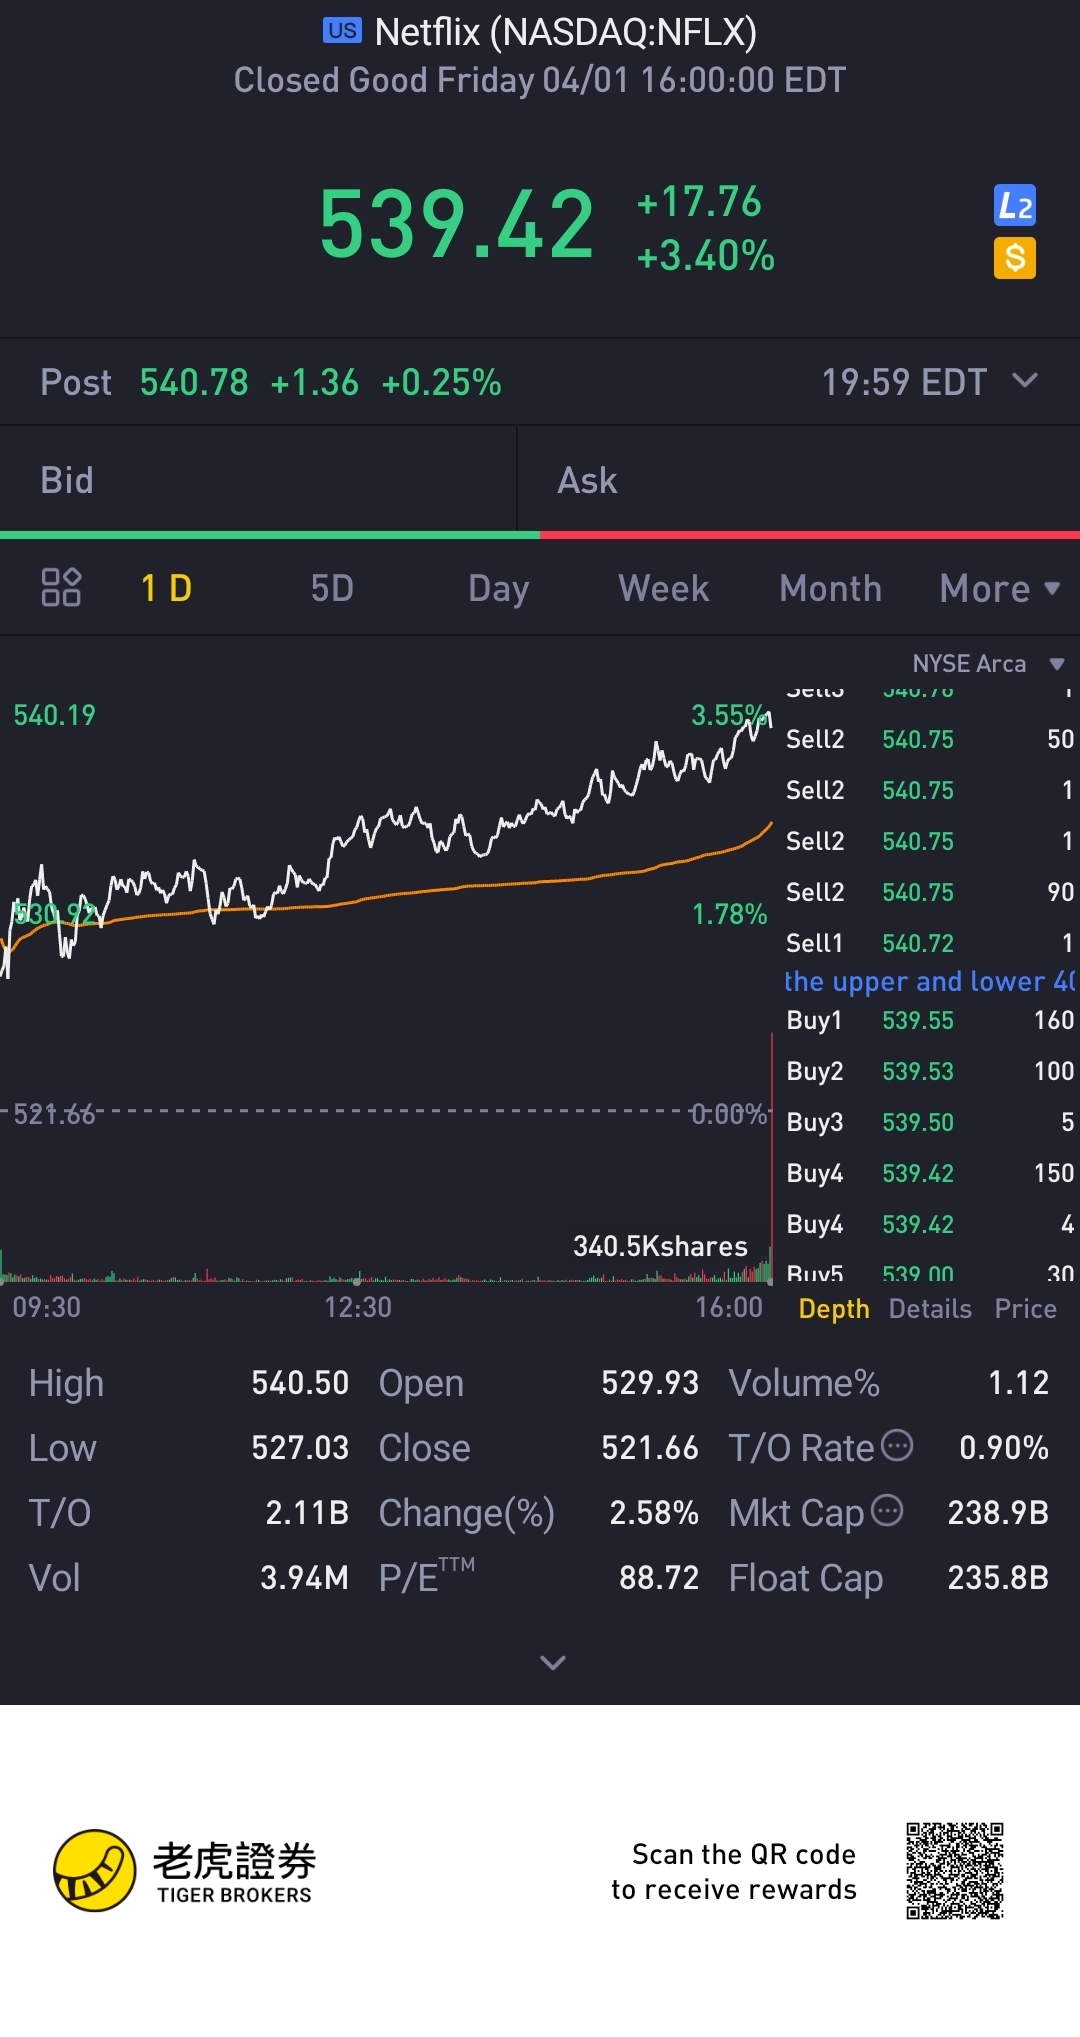Select Buy4 row with quantity 4
Screen dimensions: 1080x2037
[929, 1224]
